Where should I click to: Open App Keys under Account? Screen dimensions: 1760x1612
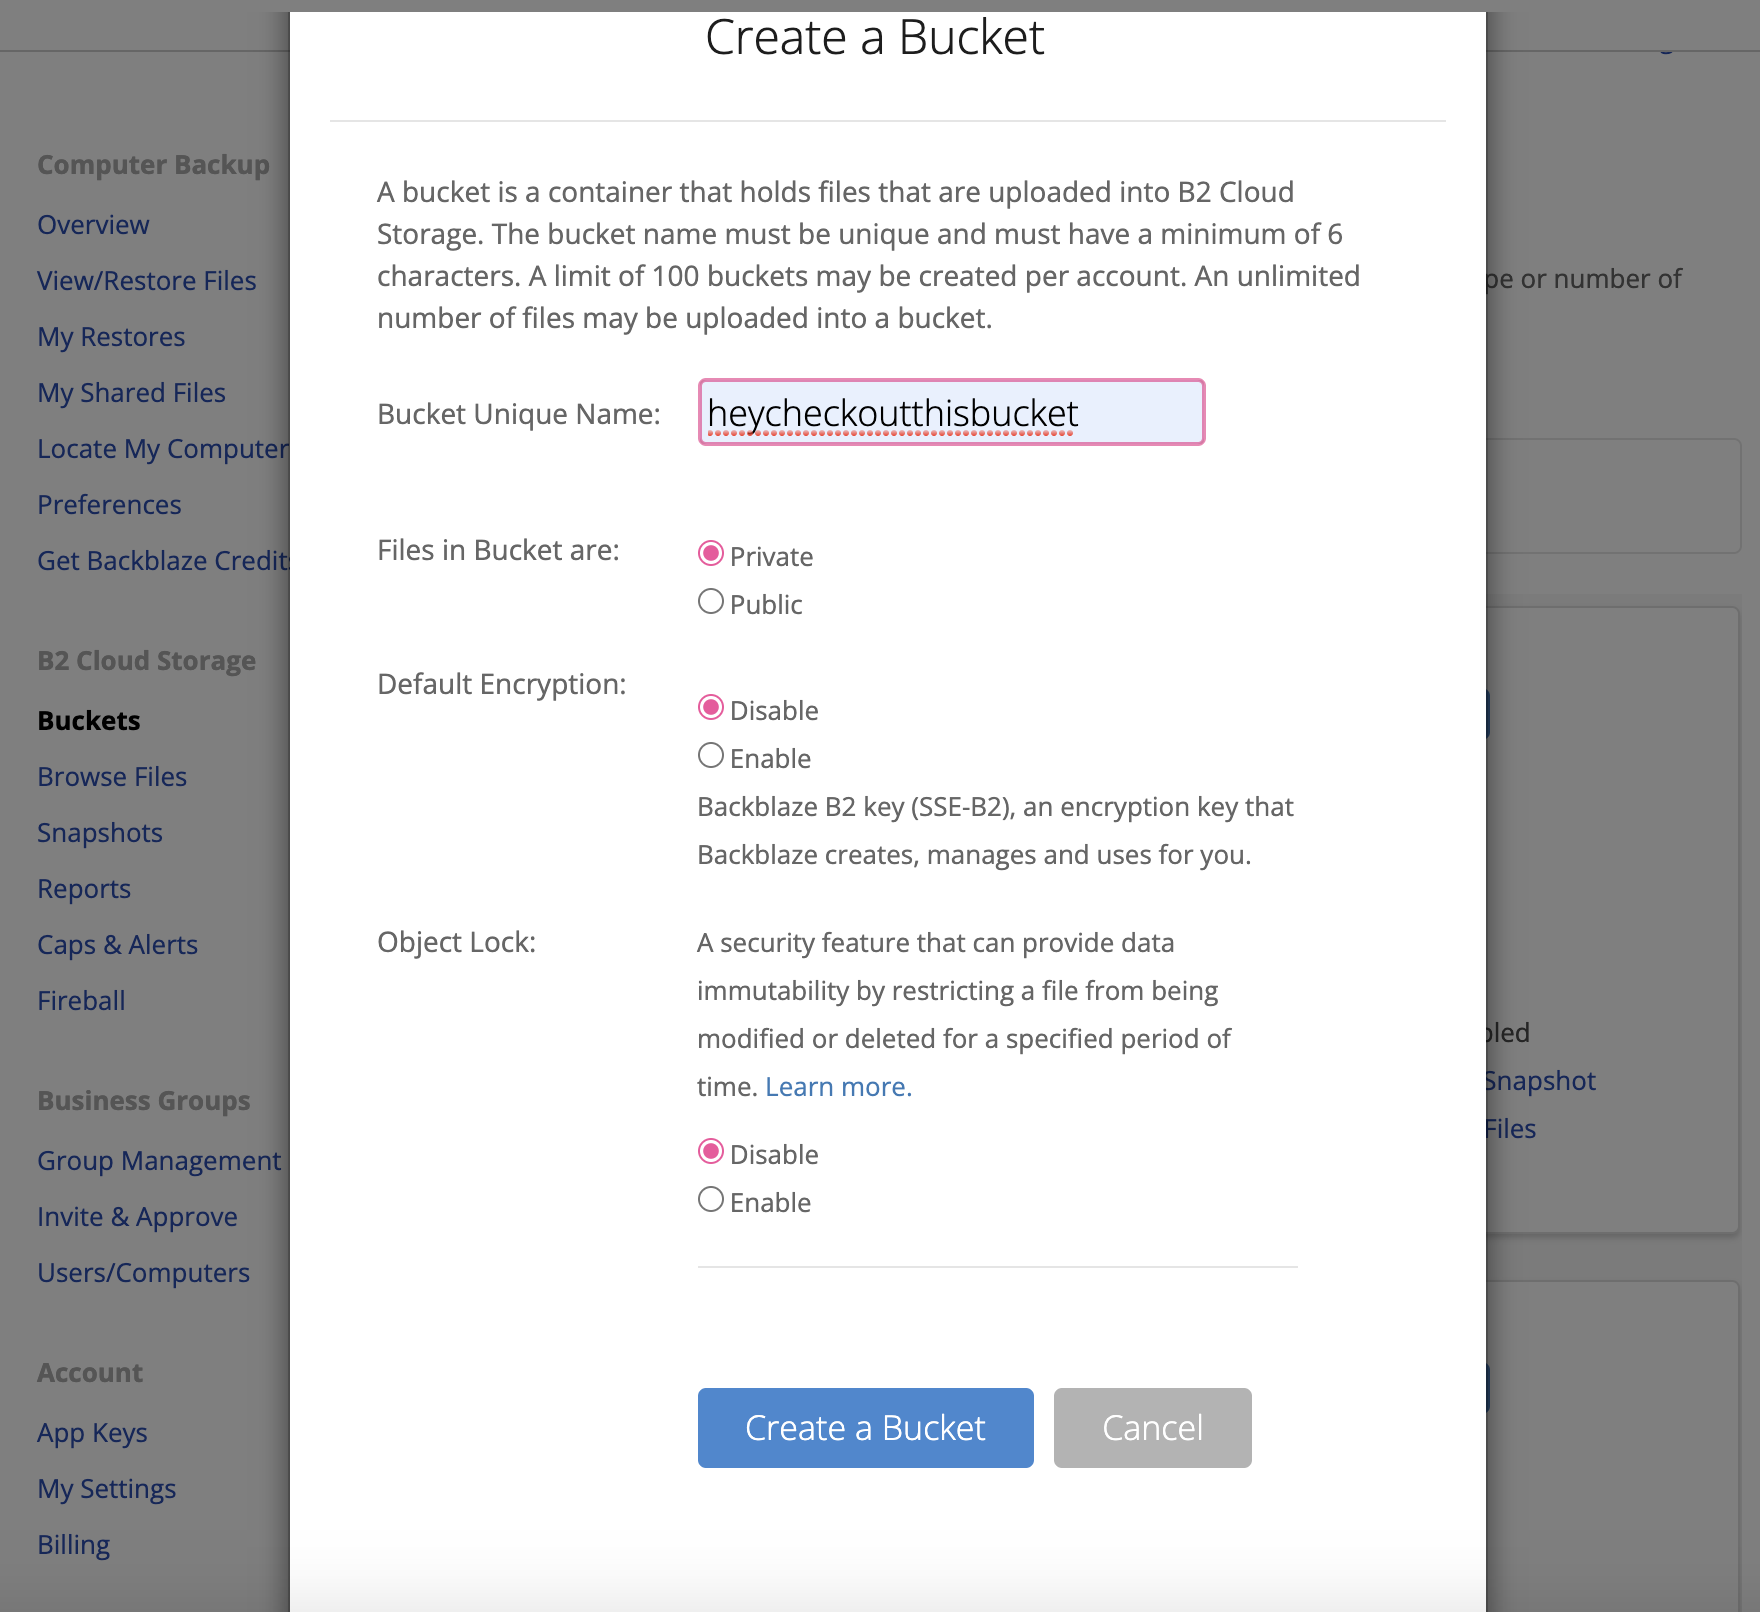coord(92,1433)
